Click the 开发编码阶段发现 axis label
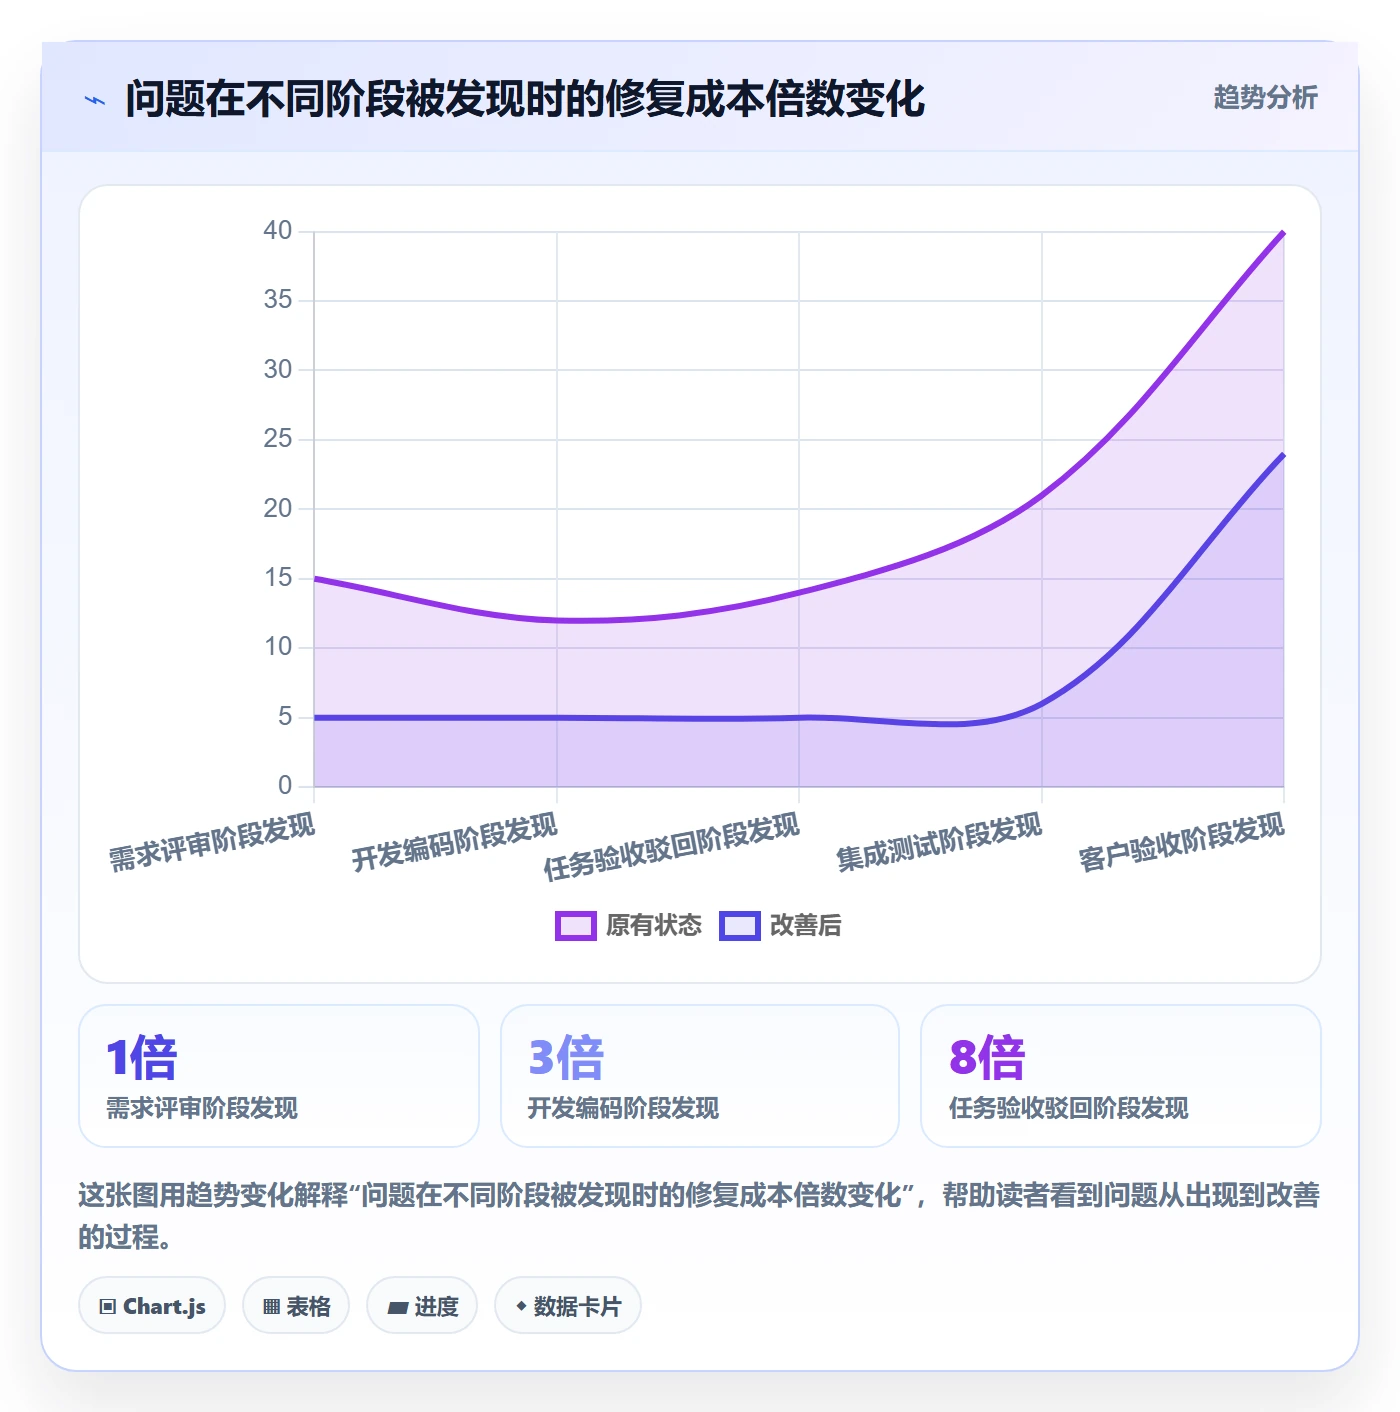The height and width of the screenshot is (1412, 1400). (x=455, y=842)
